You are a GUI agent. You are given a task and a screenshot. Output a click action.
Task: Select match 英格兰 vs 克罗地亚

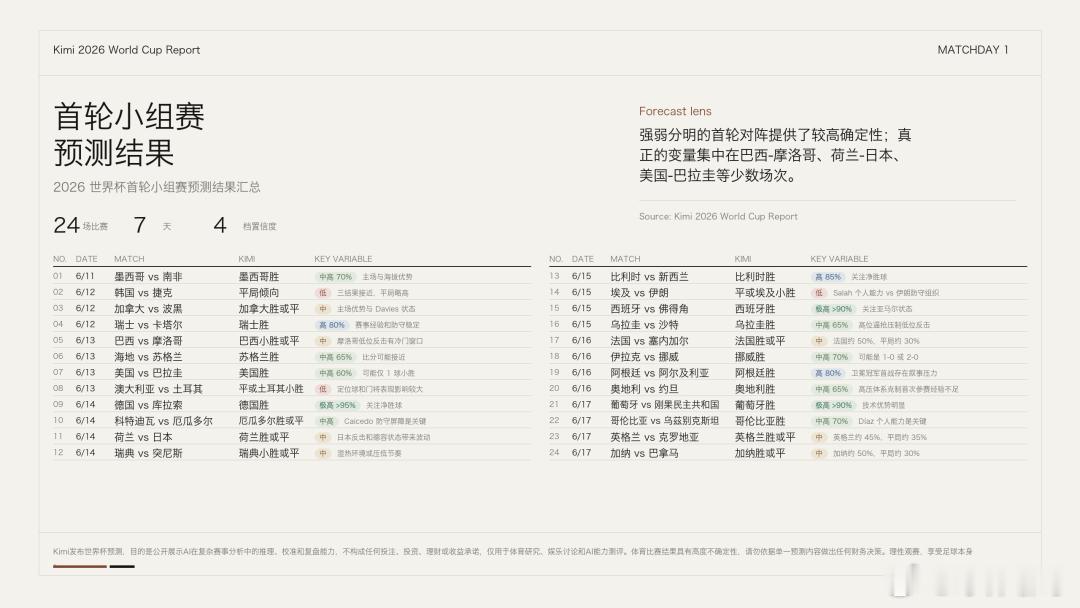click(654, 437)
